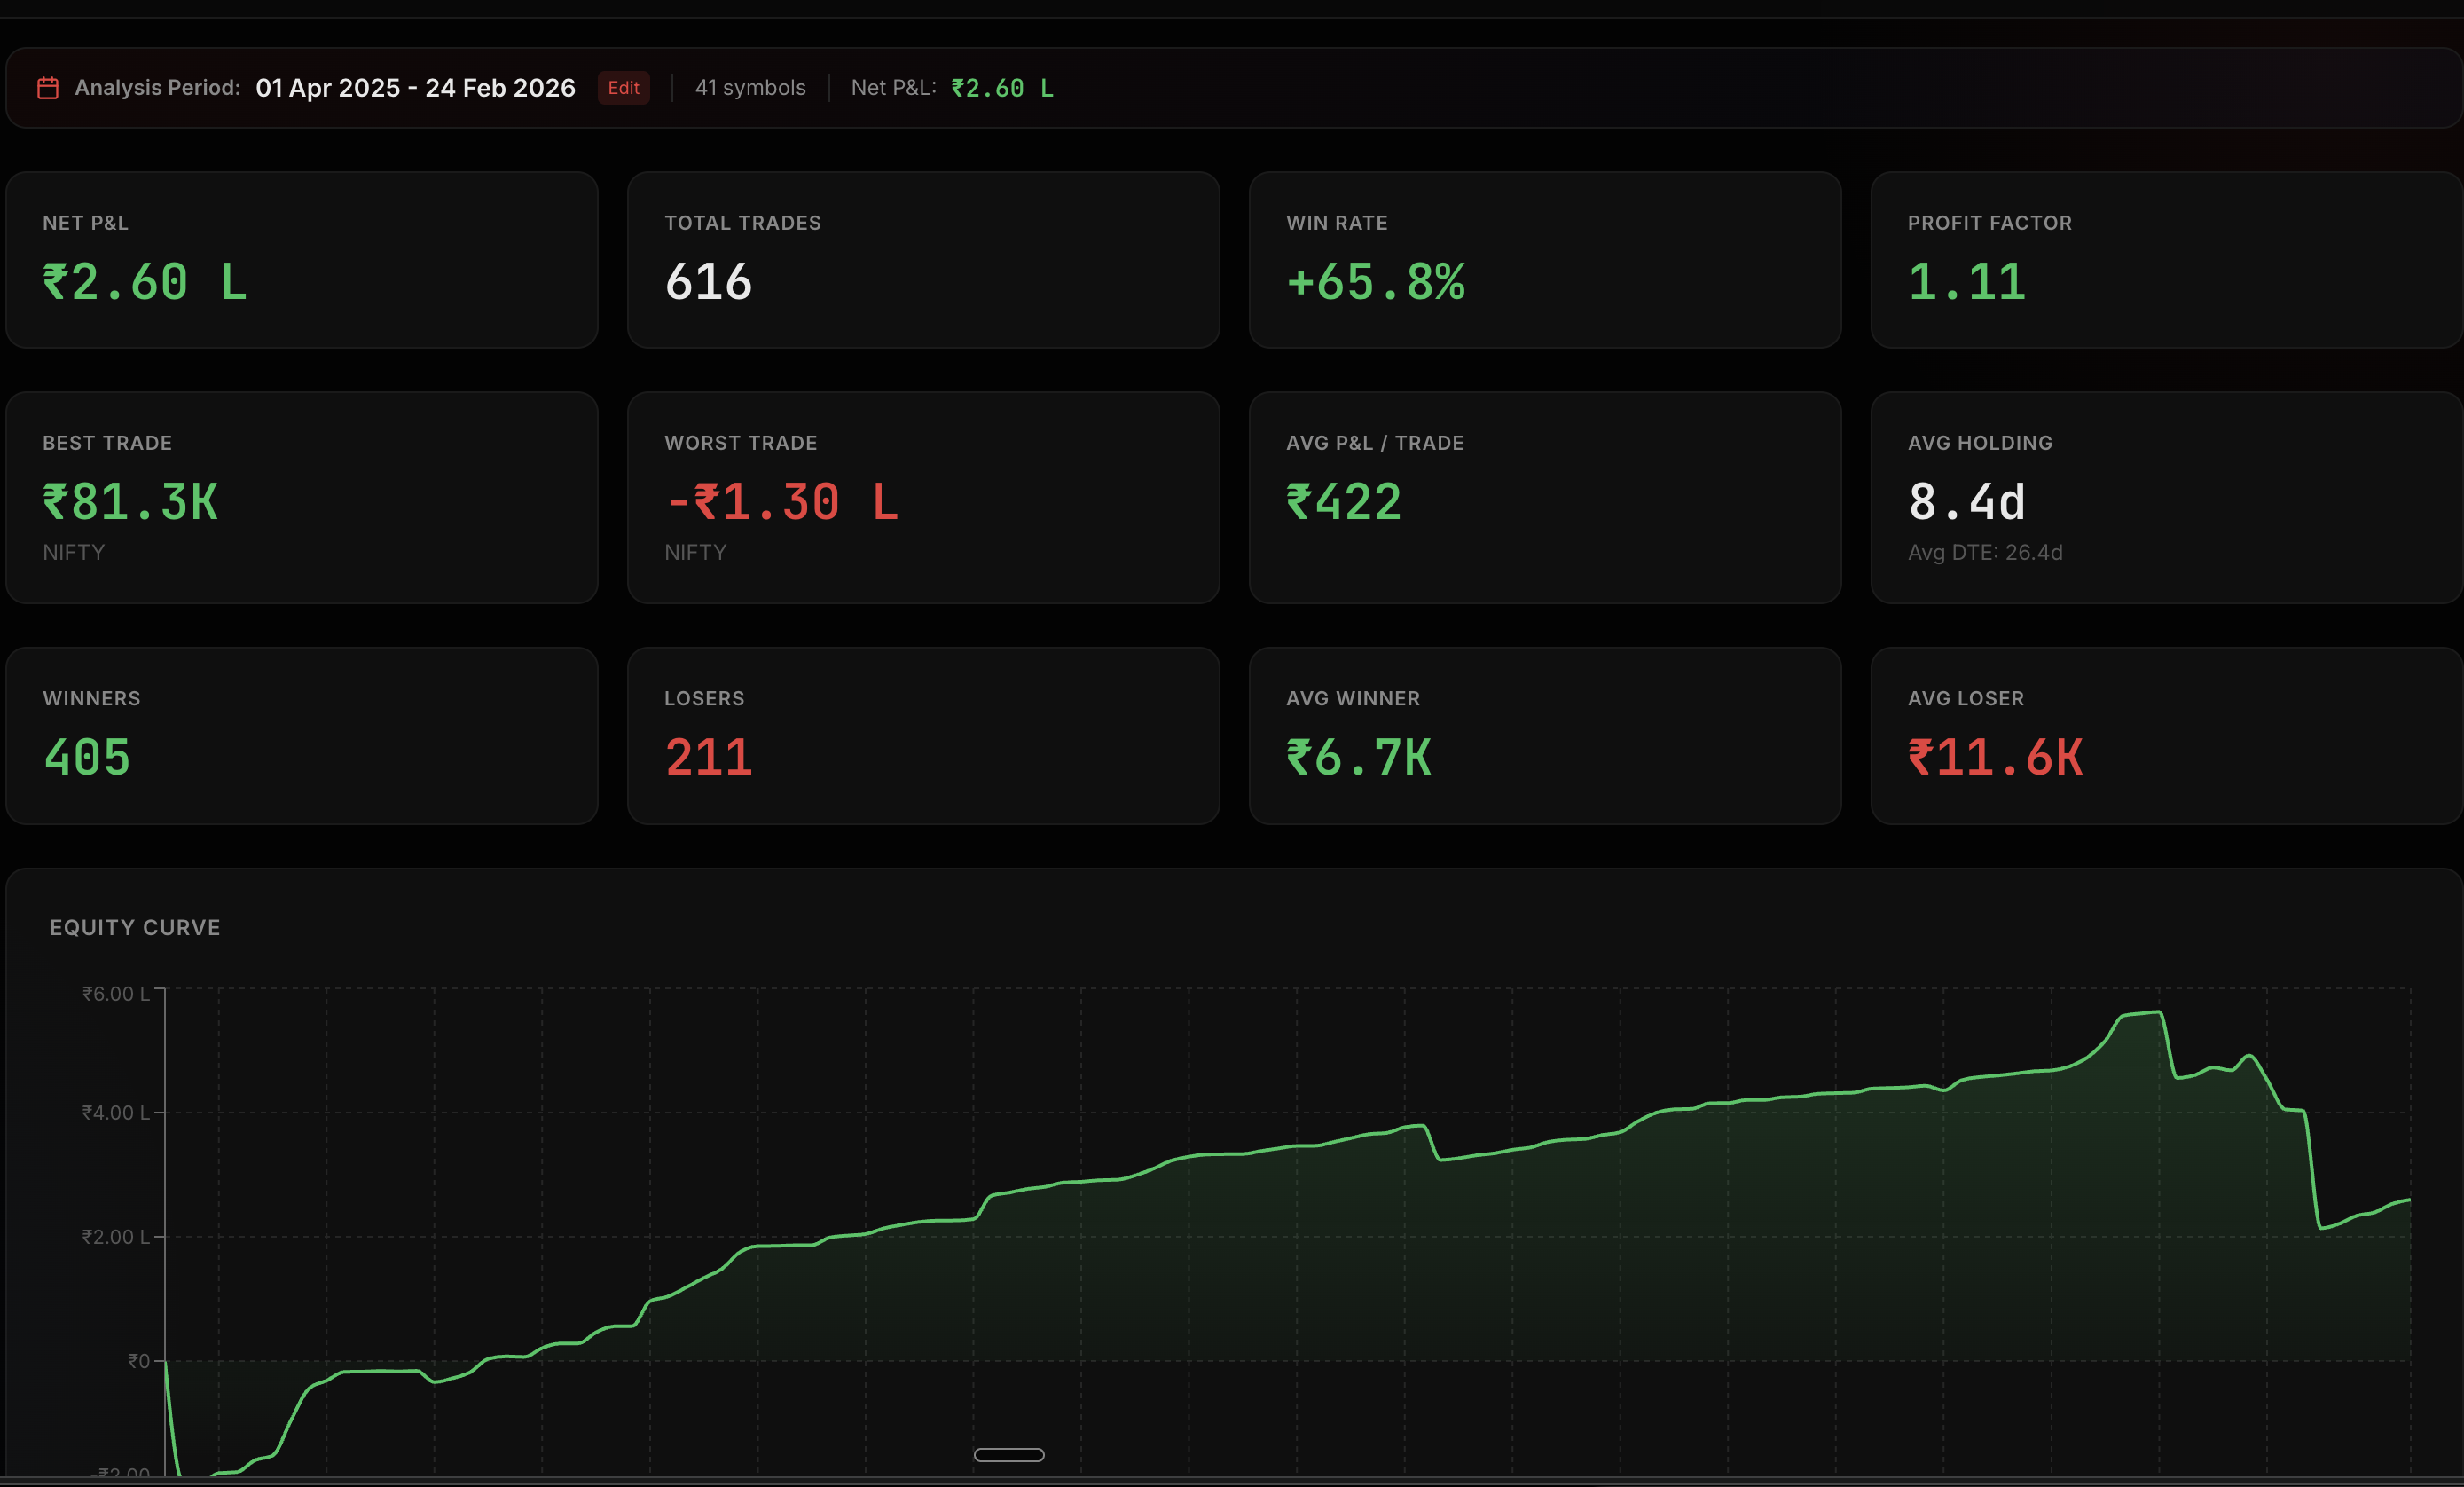Select the Avg Winner ₹6.7K card
The image size is (2464, 1487).
coord(1544,736)
